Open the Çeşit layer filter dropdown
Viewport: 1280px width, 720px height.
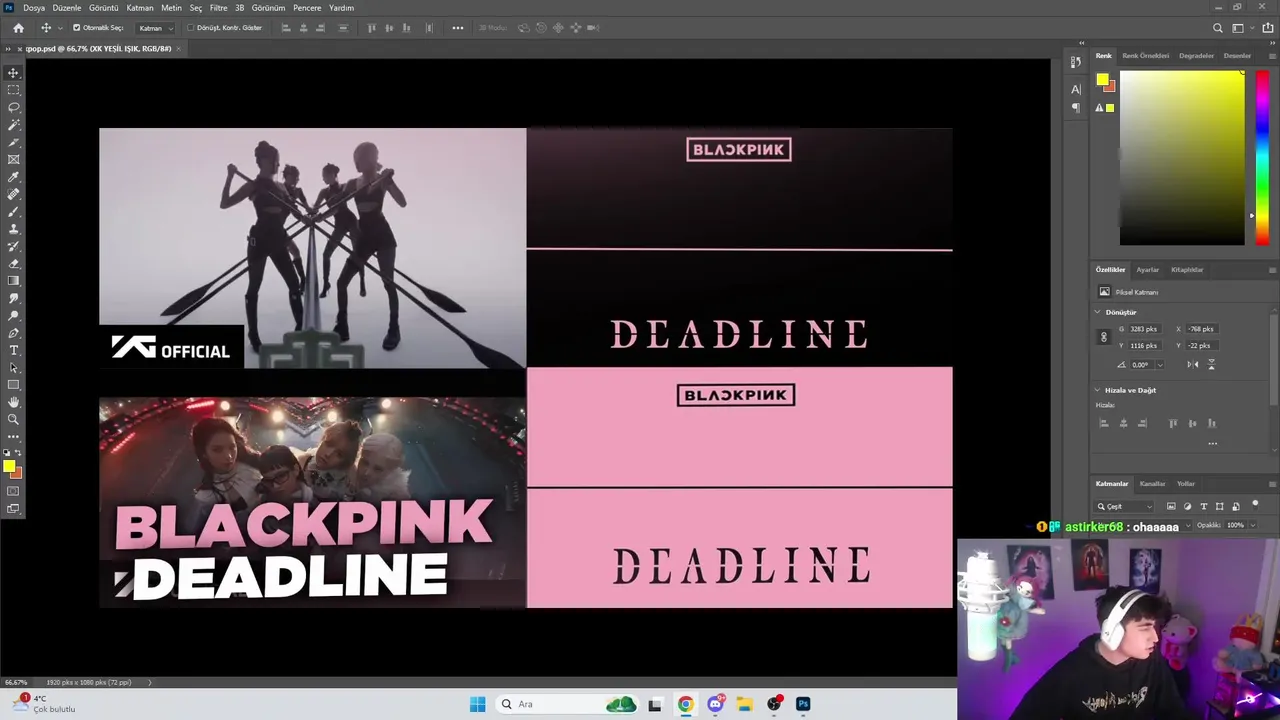coord(1124,507)
